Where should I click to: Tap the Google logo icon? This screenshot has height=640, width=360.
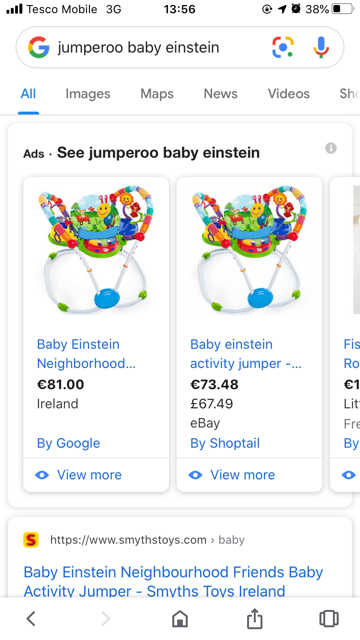(39, 47)
